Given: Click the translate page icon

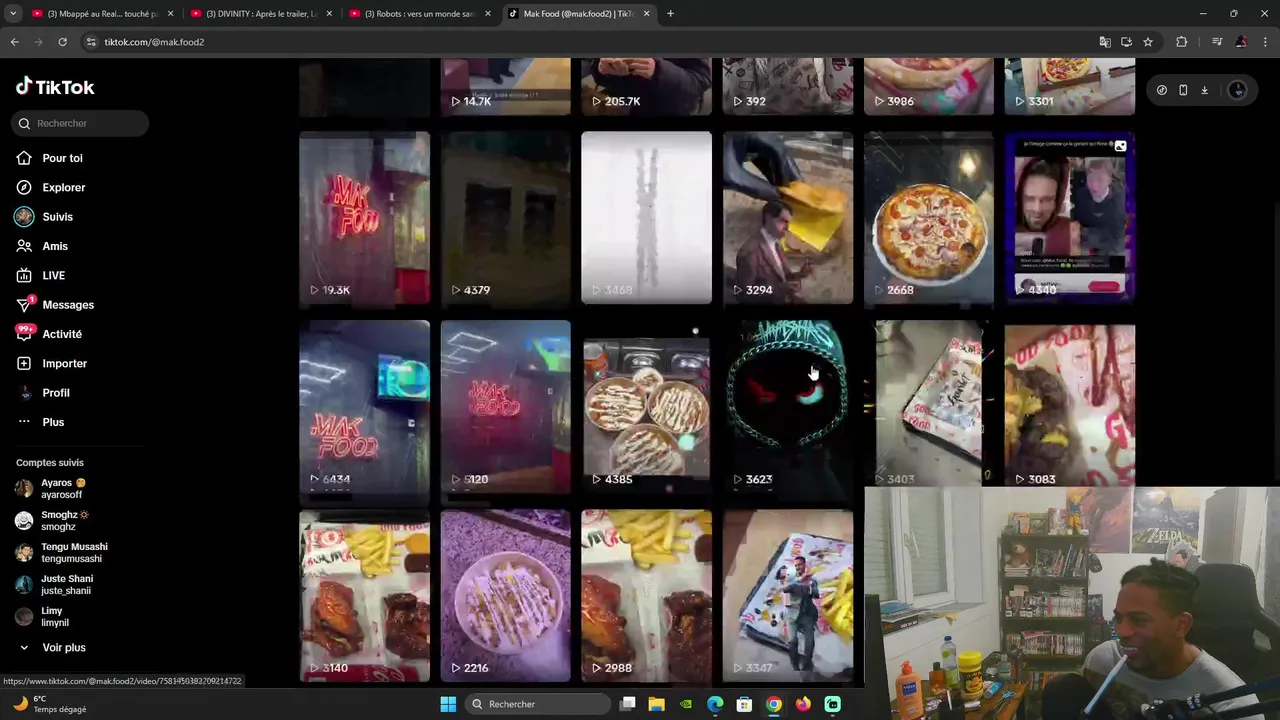Looking at the screenshot, I should click(1105, 42).
